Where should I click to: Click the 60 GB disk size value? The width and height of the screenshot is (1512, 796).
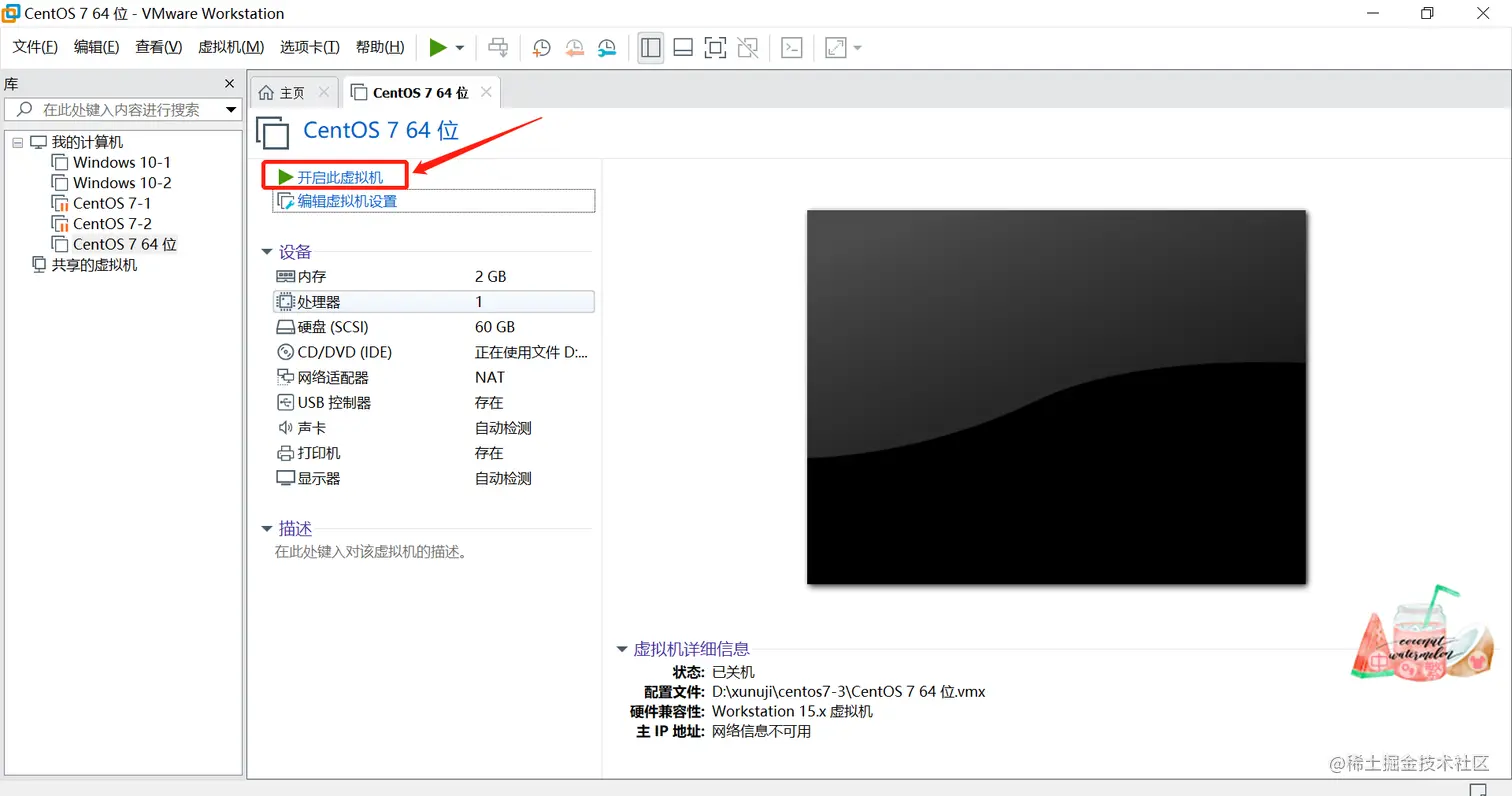coord(495,327)
